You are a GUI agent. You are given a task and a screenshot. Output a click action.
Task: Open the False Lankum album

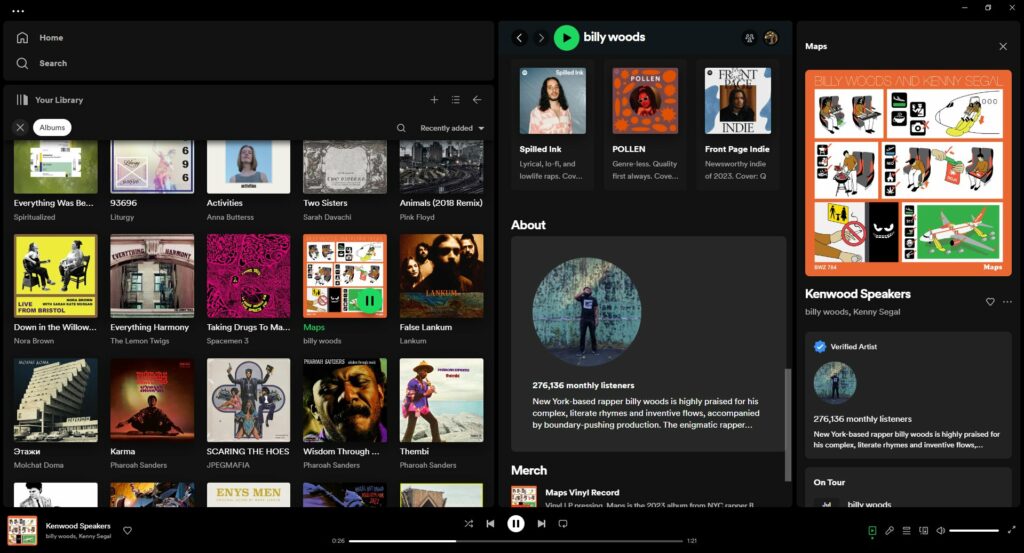[x=441, y=276]
